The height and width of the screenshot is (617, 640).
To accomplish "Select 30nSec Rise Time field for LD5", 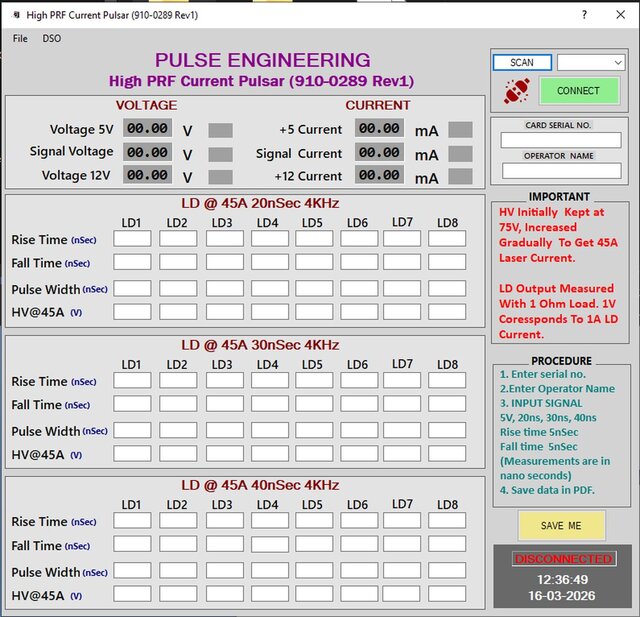I will [x=314, y=380].
